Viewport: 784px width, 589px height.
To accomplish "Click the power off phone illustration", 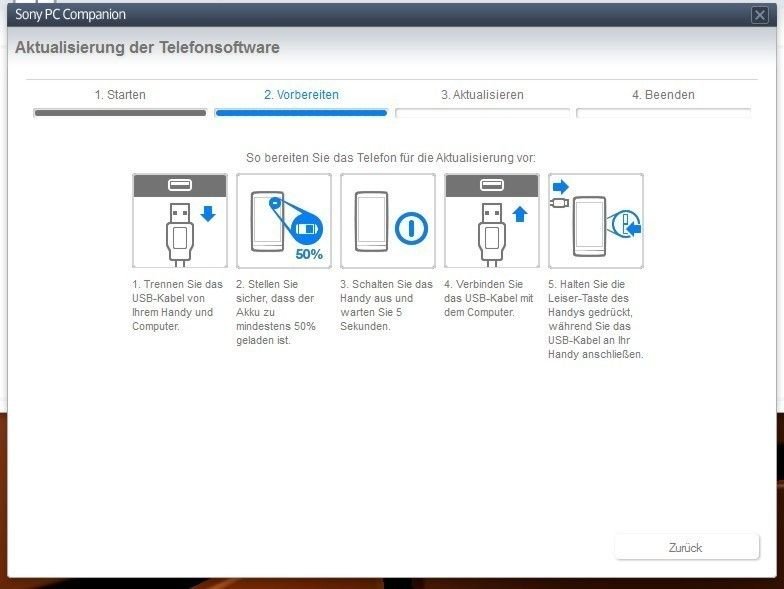I will (x=388, y=220).
